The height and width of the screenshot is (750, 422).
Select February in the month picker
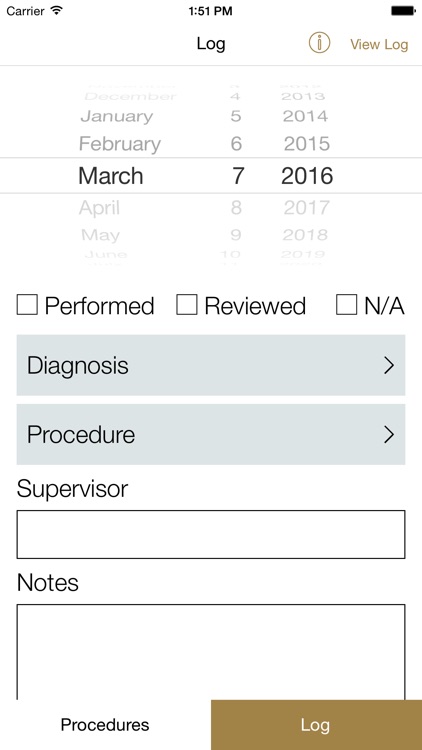point(120,144)
